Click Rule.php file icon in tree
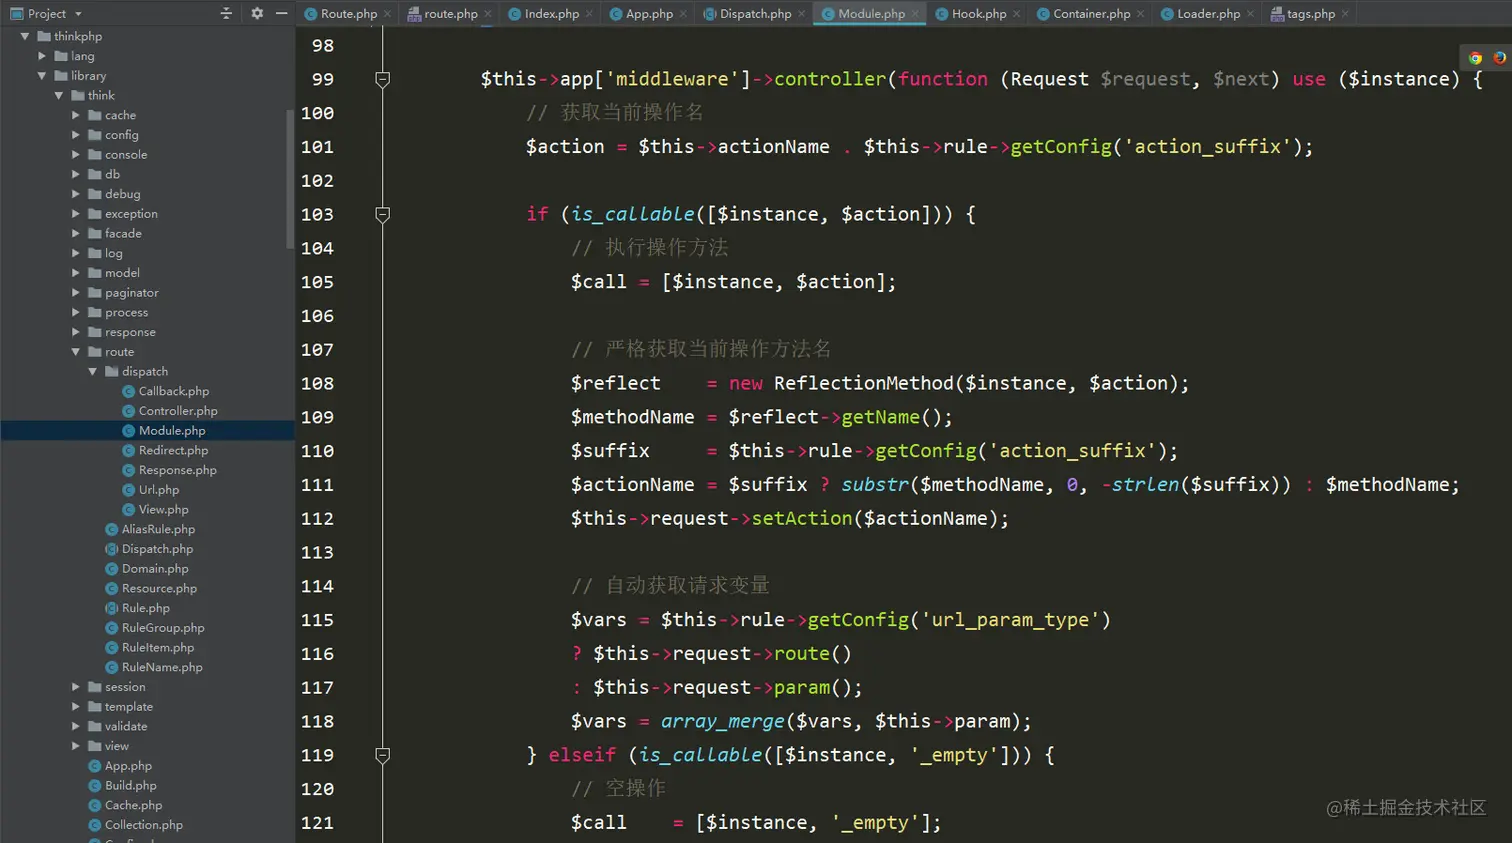The image size is (1512, 843). coord(112,608)
